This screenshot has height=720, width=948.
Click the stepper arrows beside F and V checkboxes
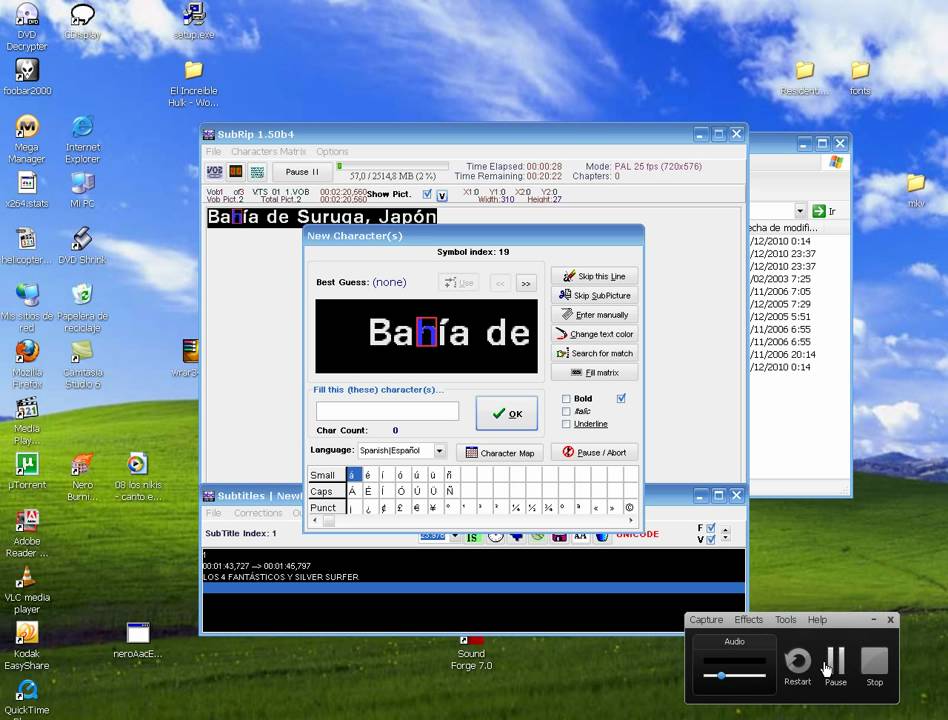(726, 533)
